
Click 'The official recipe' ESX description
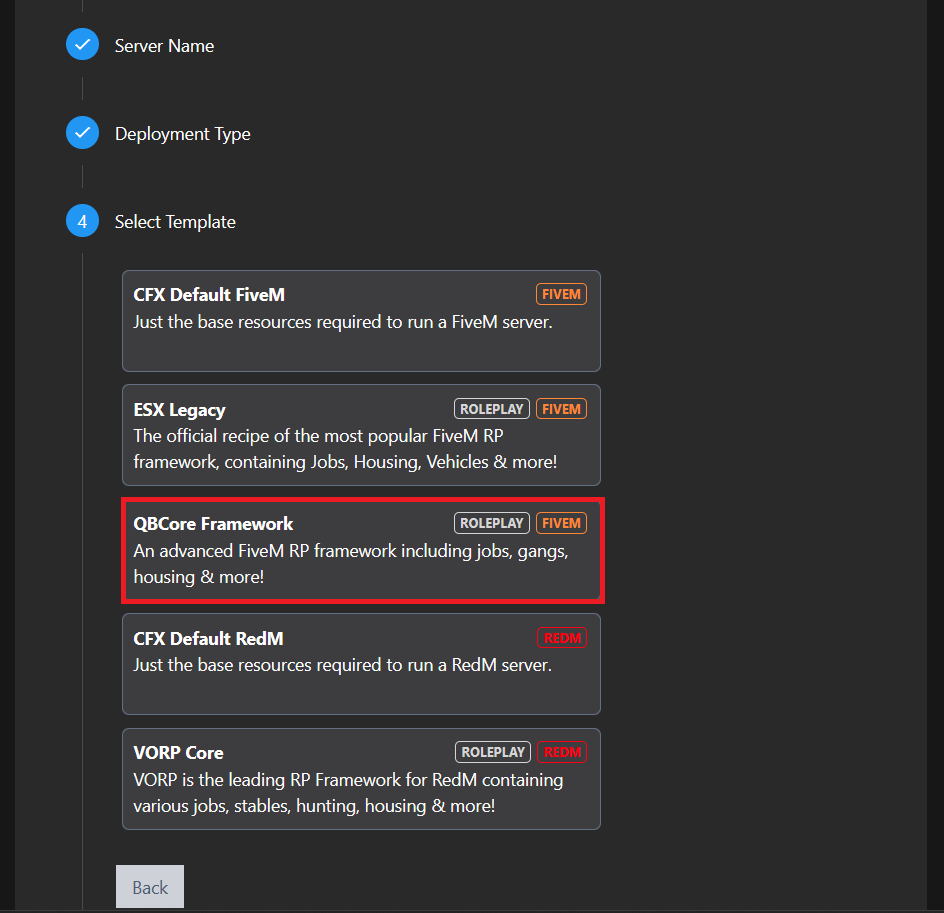[345, 449]
